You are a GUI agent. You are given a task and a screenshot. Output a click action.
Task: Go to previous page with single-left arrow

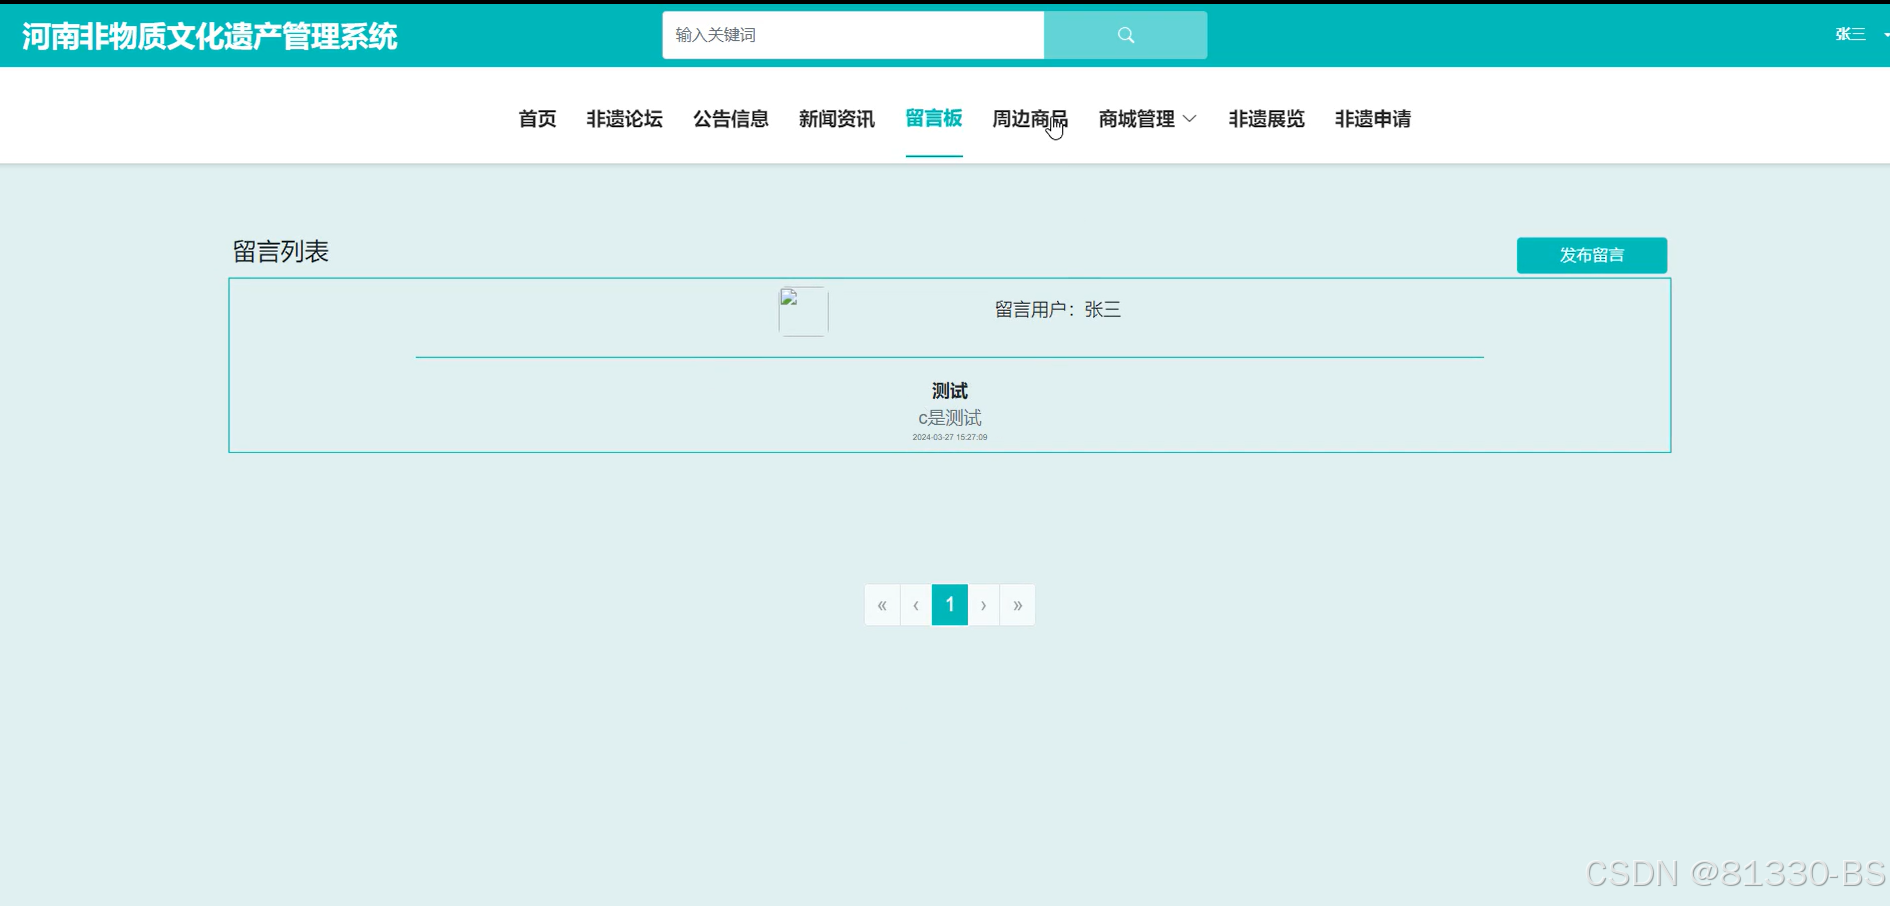point(916,605)
